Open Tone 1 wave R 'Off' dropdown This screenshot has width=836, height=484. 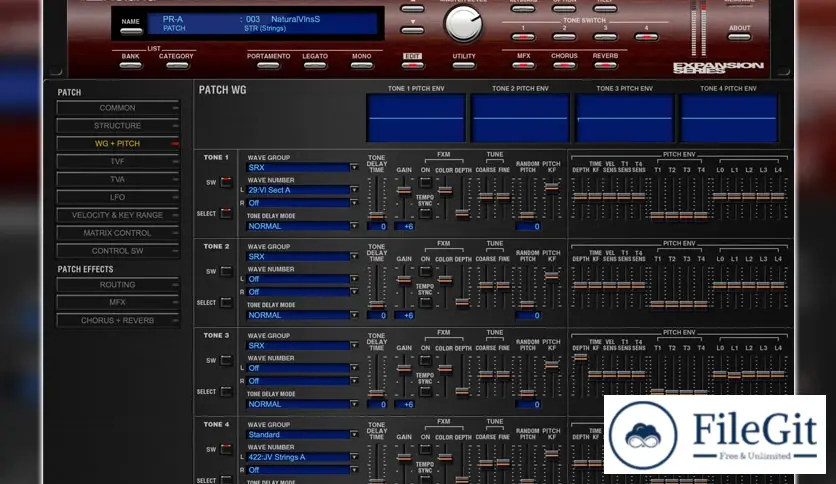coord(302,203)
